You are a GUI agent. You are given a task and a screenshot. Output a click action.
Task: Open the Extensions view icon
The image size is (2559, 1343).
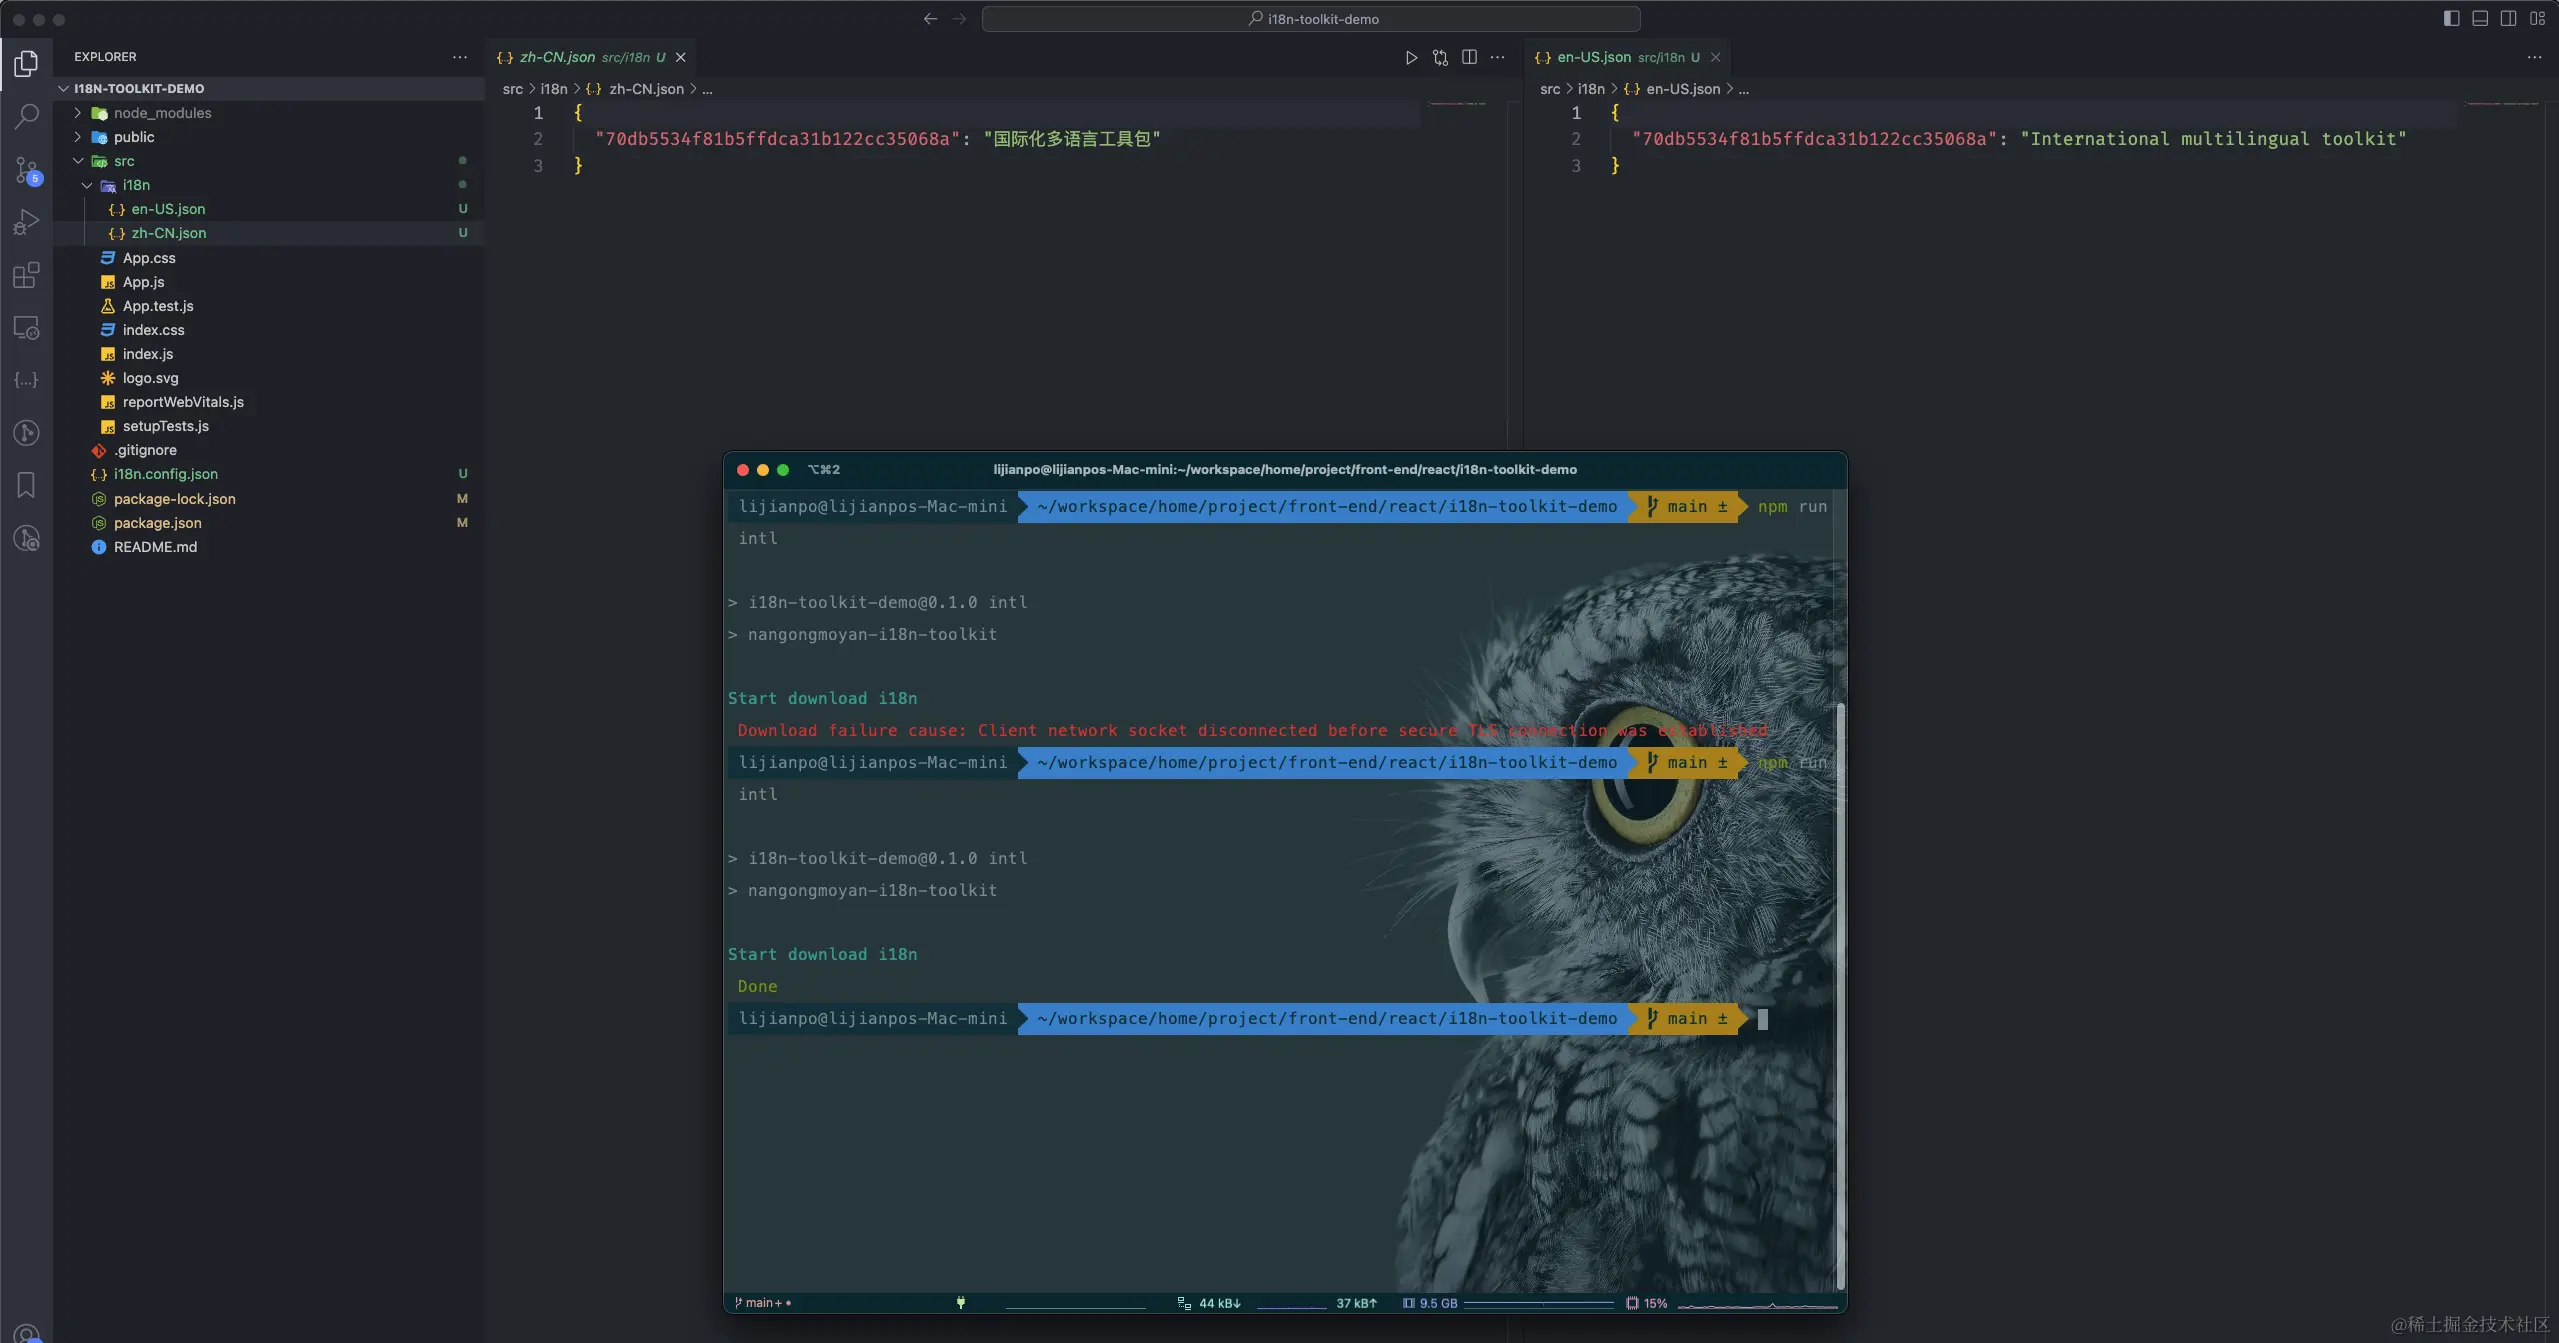click(x=27, y=275)
